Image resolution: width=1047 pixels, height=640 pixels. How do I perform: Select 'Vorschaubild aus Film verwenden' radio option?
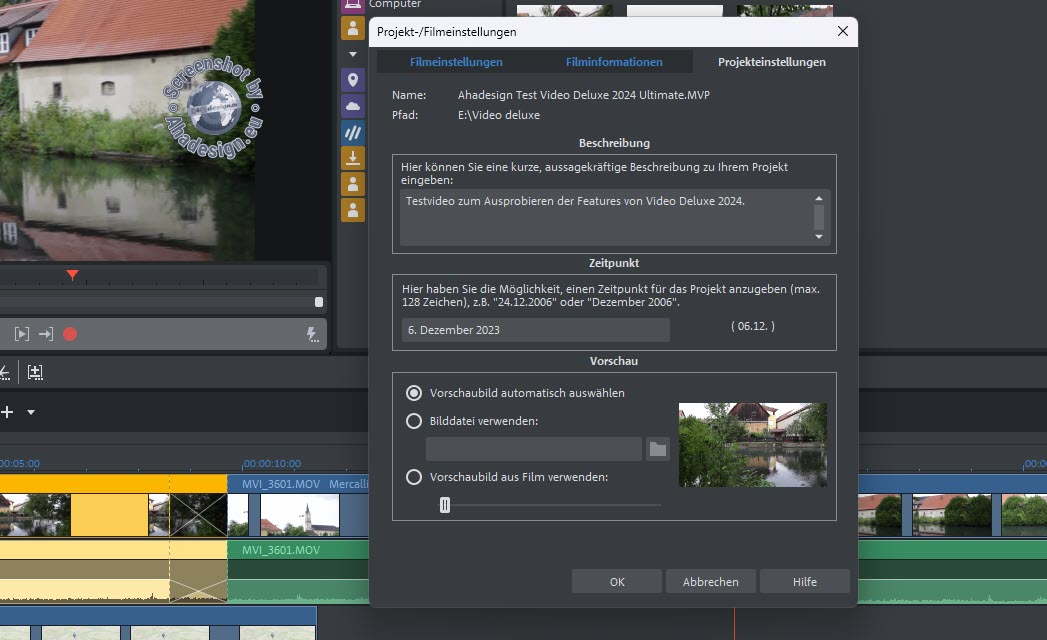(x=414, y=477)
